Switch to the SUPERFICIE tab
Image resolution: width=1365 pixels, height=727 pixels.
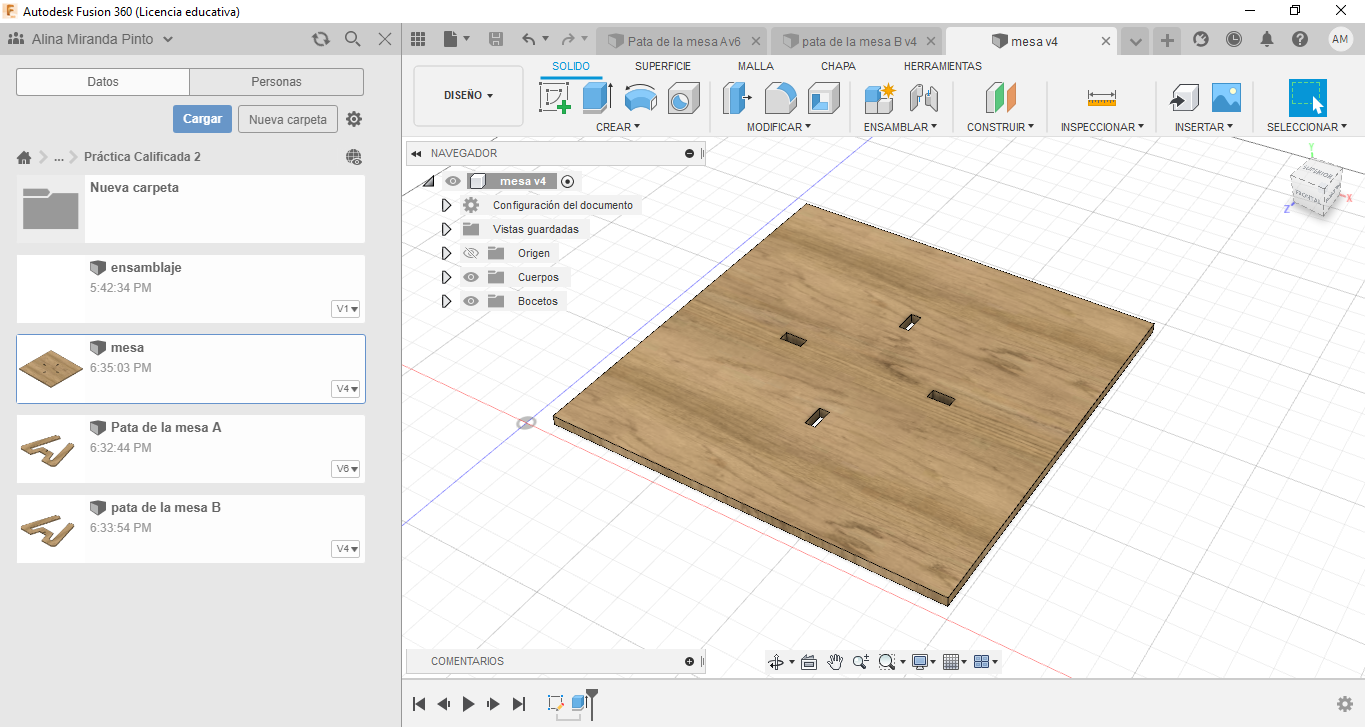coord(662,66)
